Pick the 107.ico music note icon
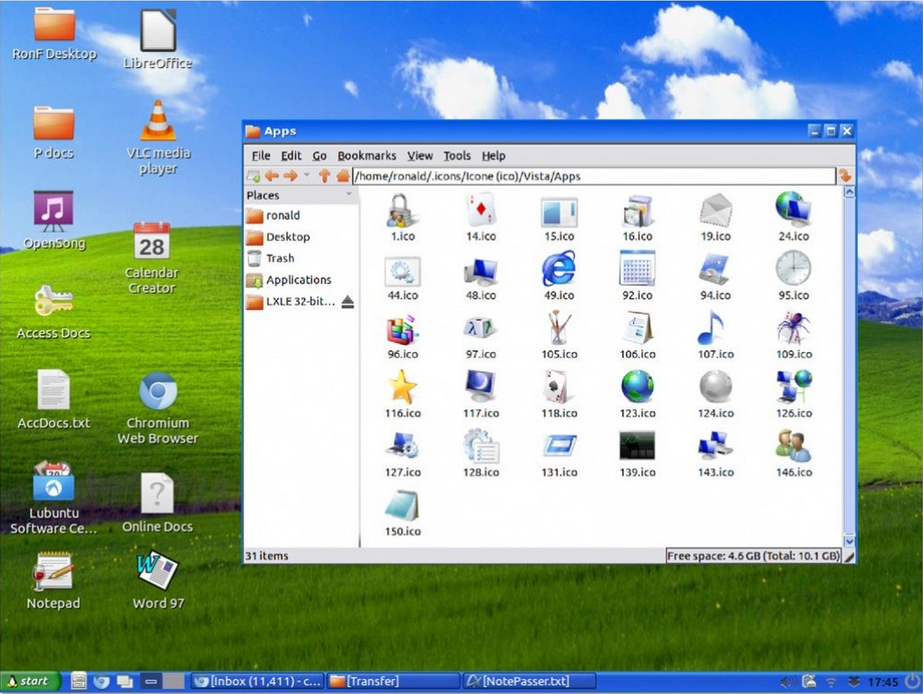 pyautogui.click(x=710, y=328)
